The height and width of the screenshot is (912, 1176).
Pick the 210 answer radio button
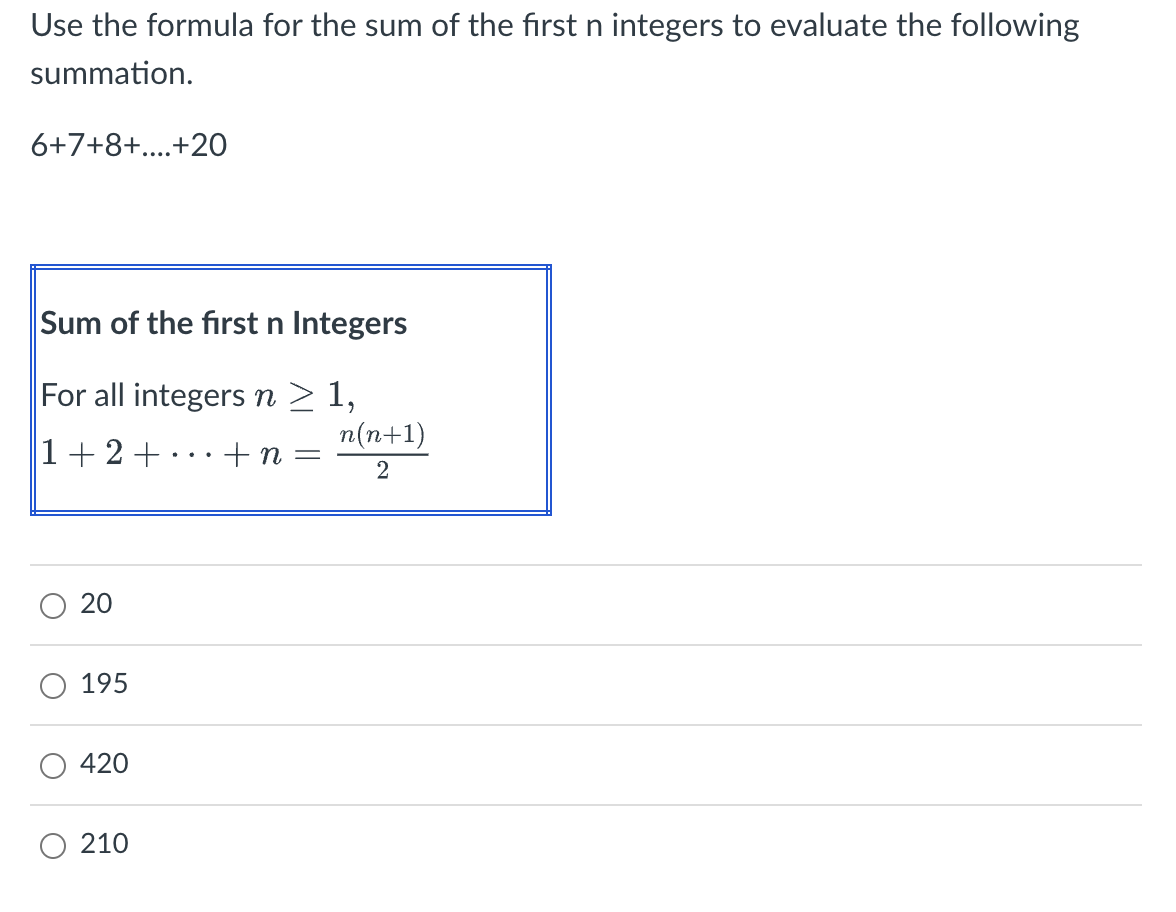[x=52, y=846]
